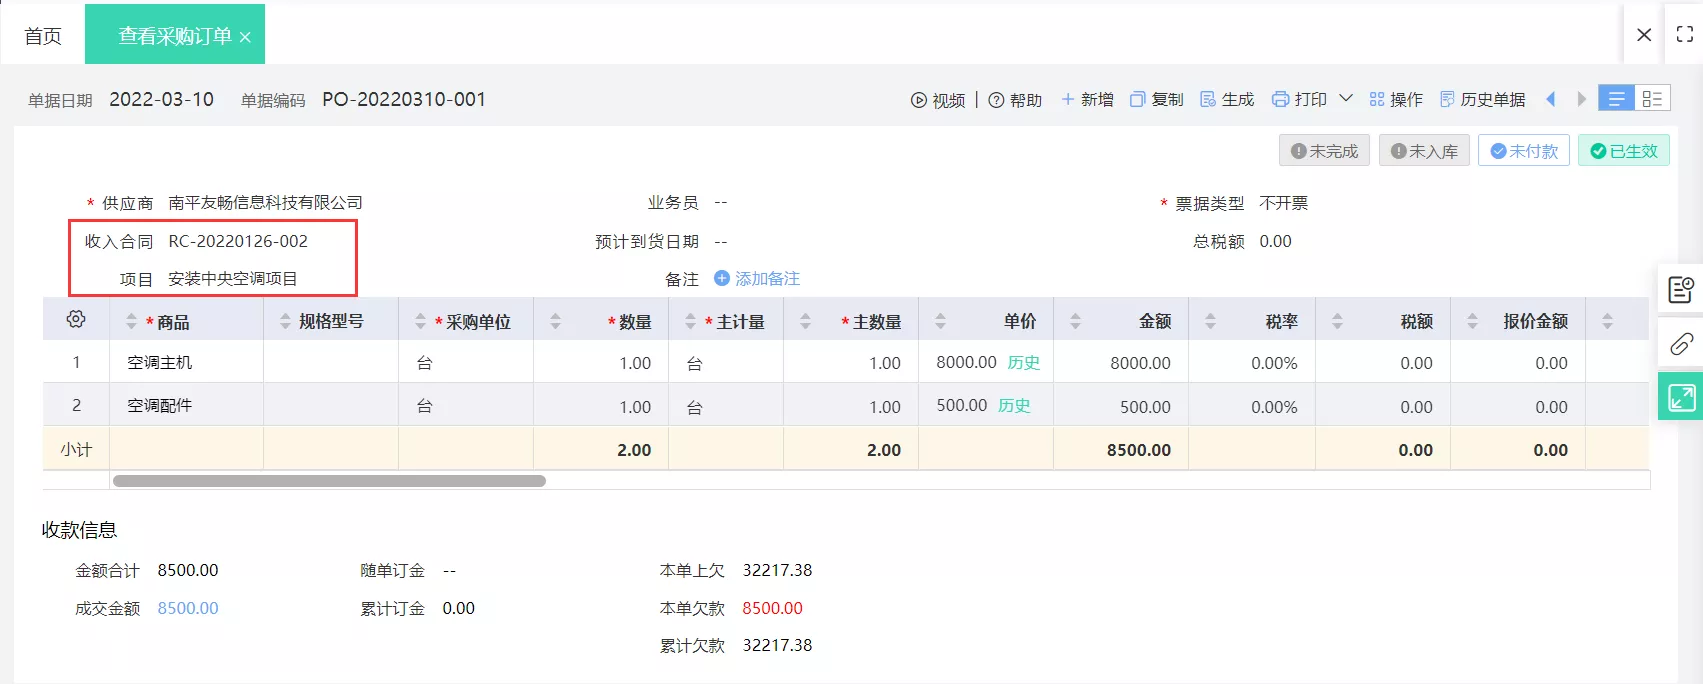Sort by 税额 column
The height and width of the screenshot is (684, 1703).
tap(1337, 321)
